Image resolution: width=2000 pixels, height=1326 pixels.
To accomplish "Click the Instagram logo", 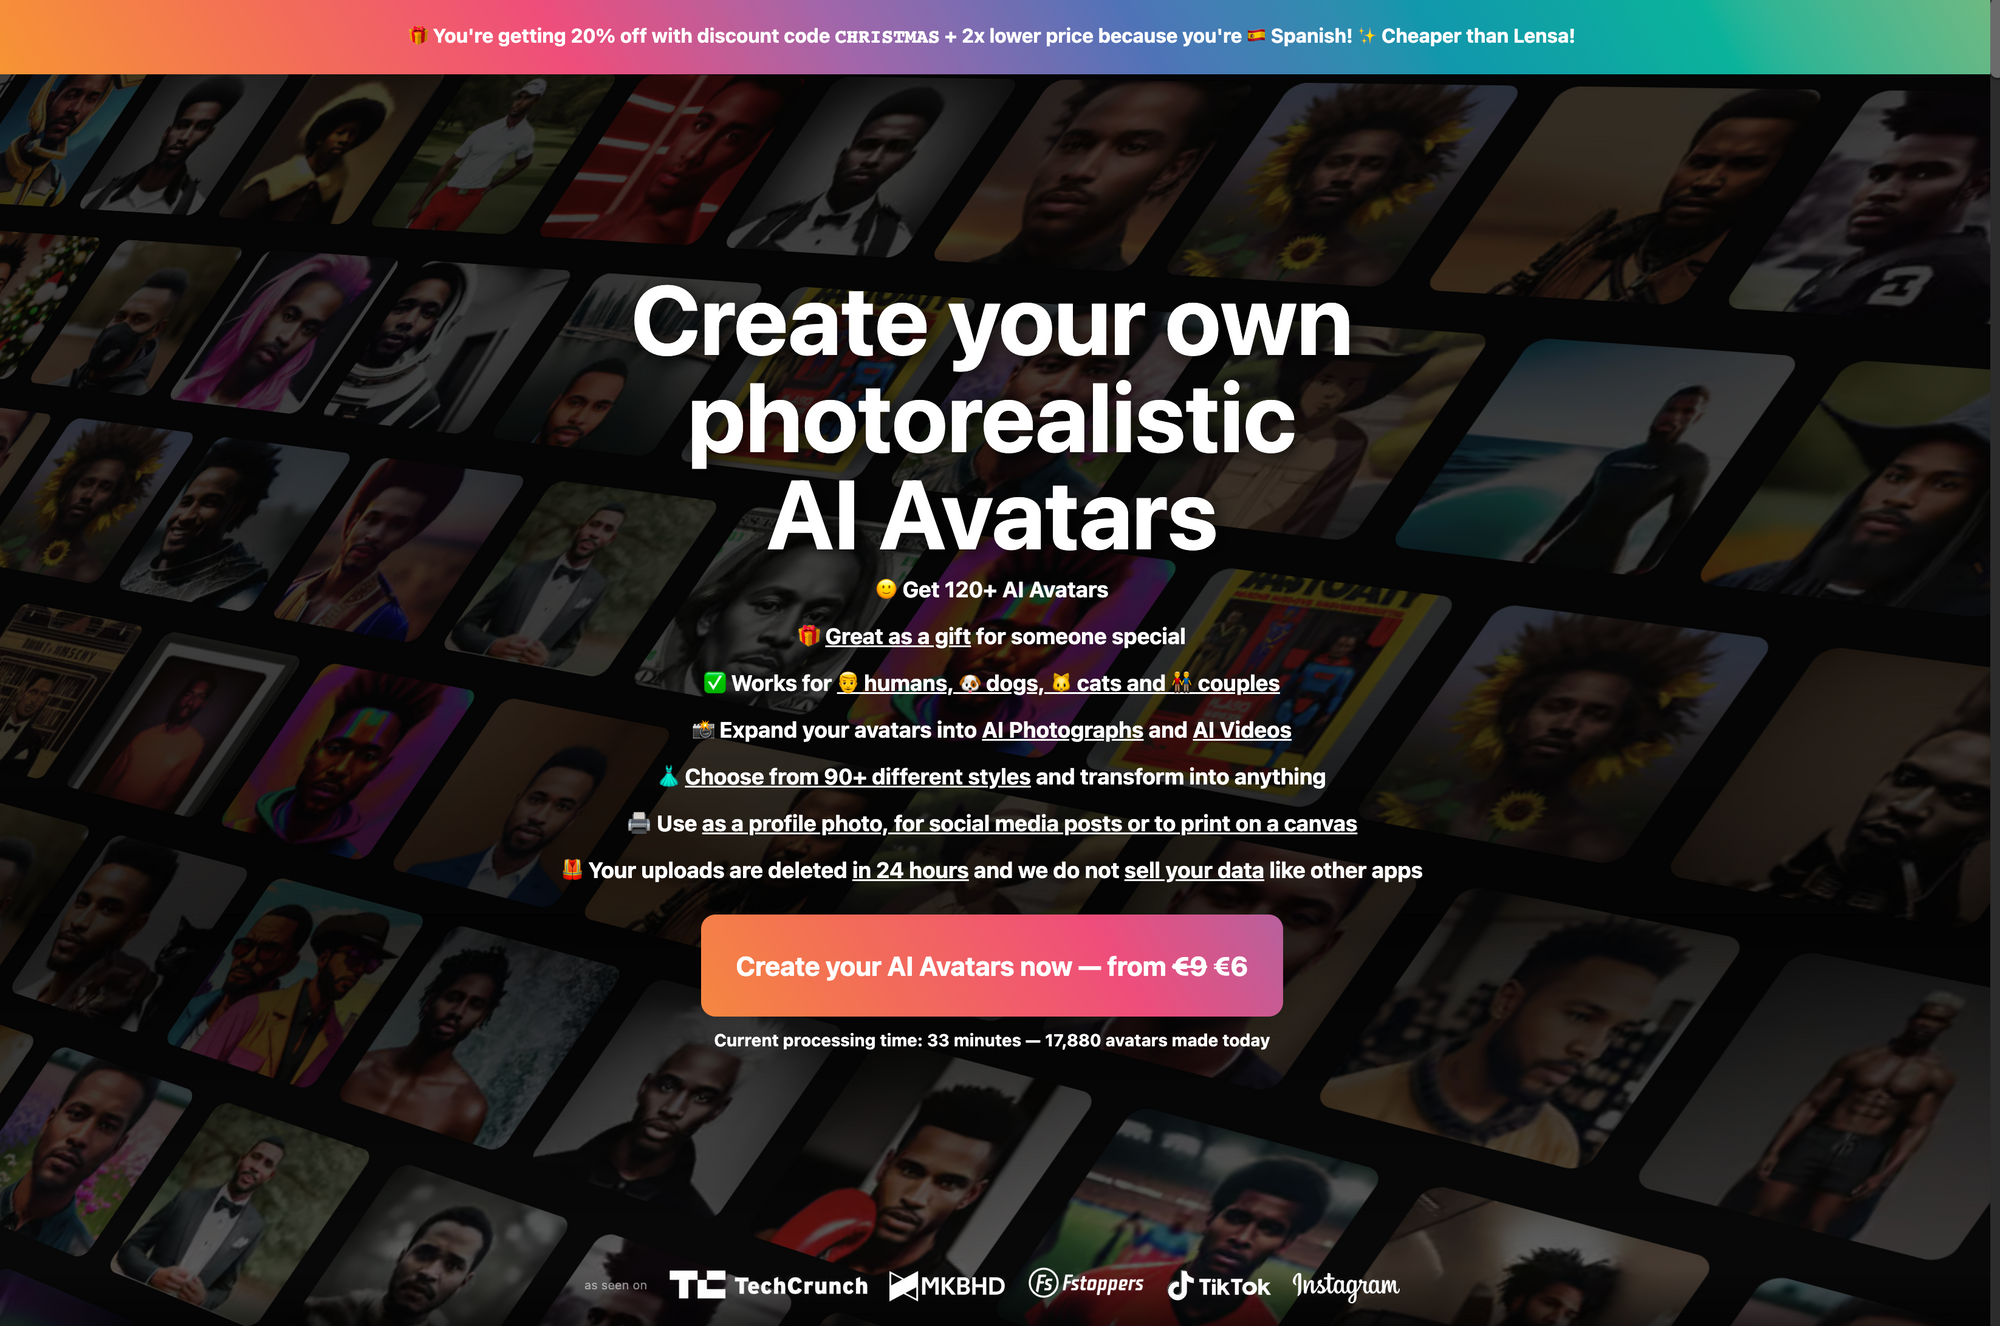I will (x=1346, y=1285).
